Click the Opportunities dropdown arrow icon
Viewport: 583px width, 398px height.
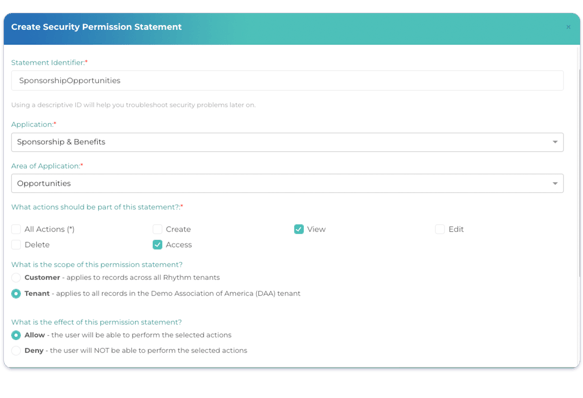[555, 183]
